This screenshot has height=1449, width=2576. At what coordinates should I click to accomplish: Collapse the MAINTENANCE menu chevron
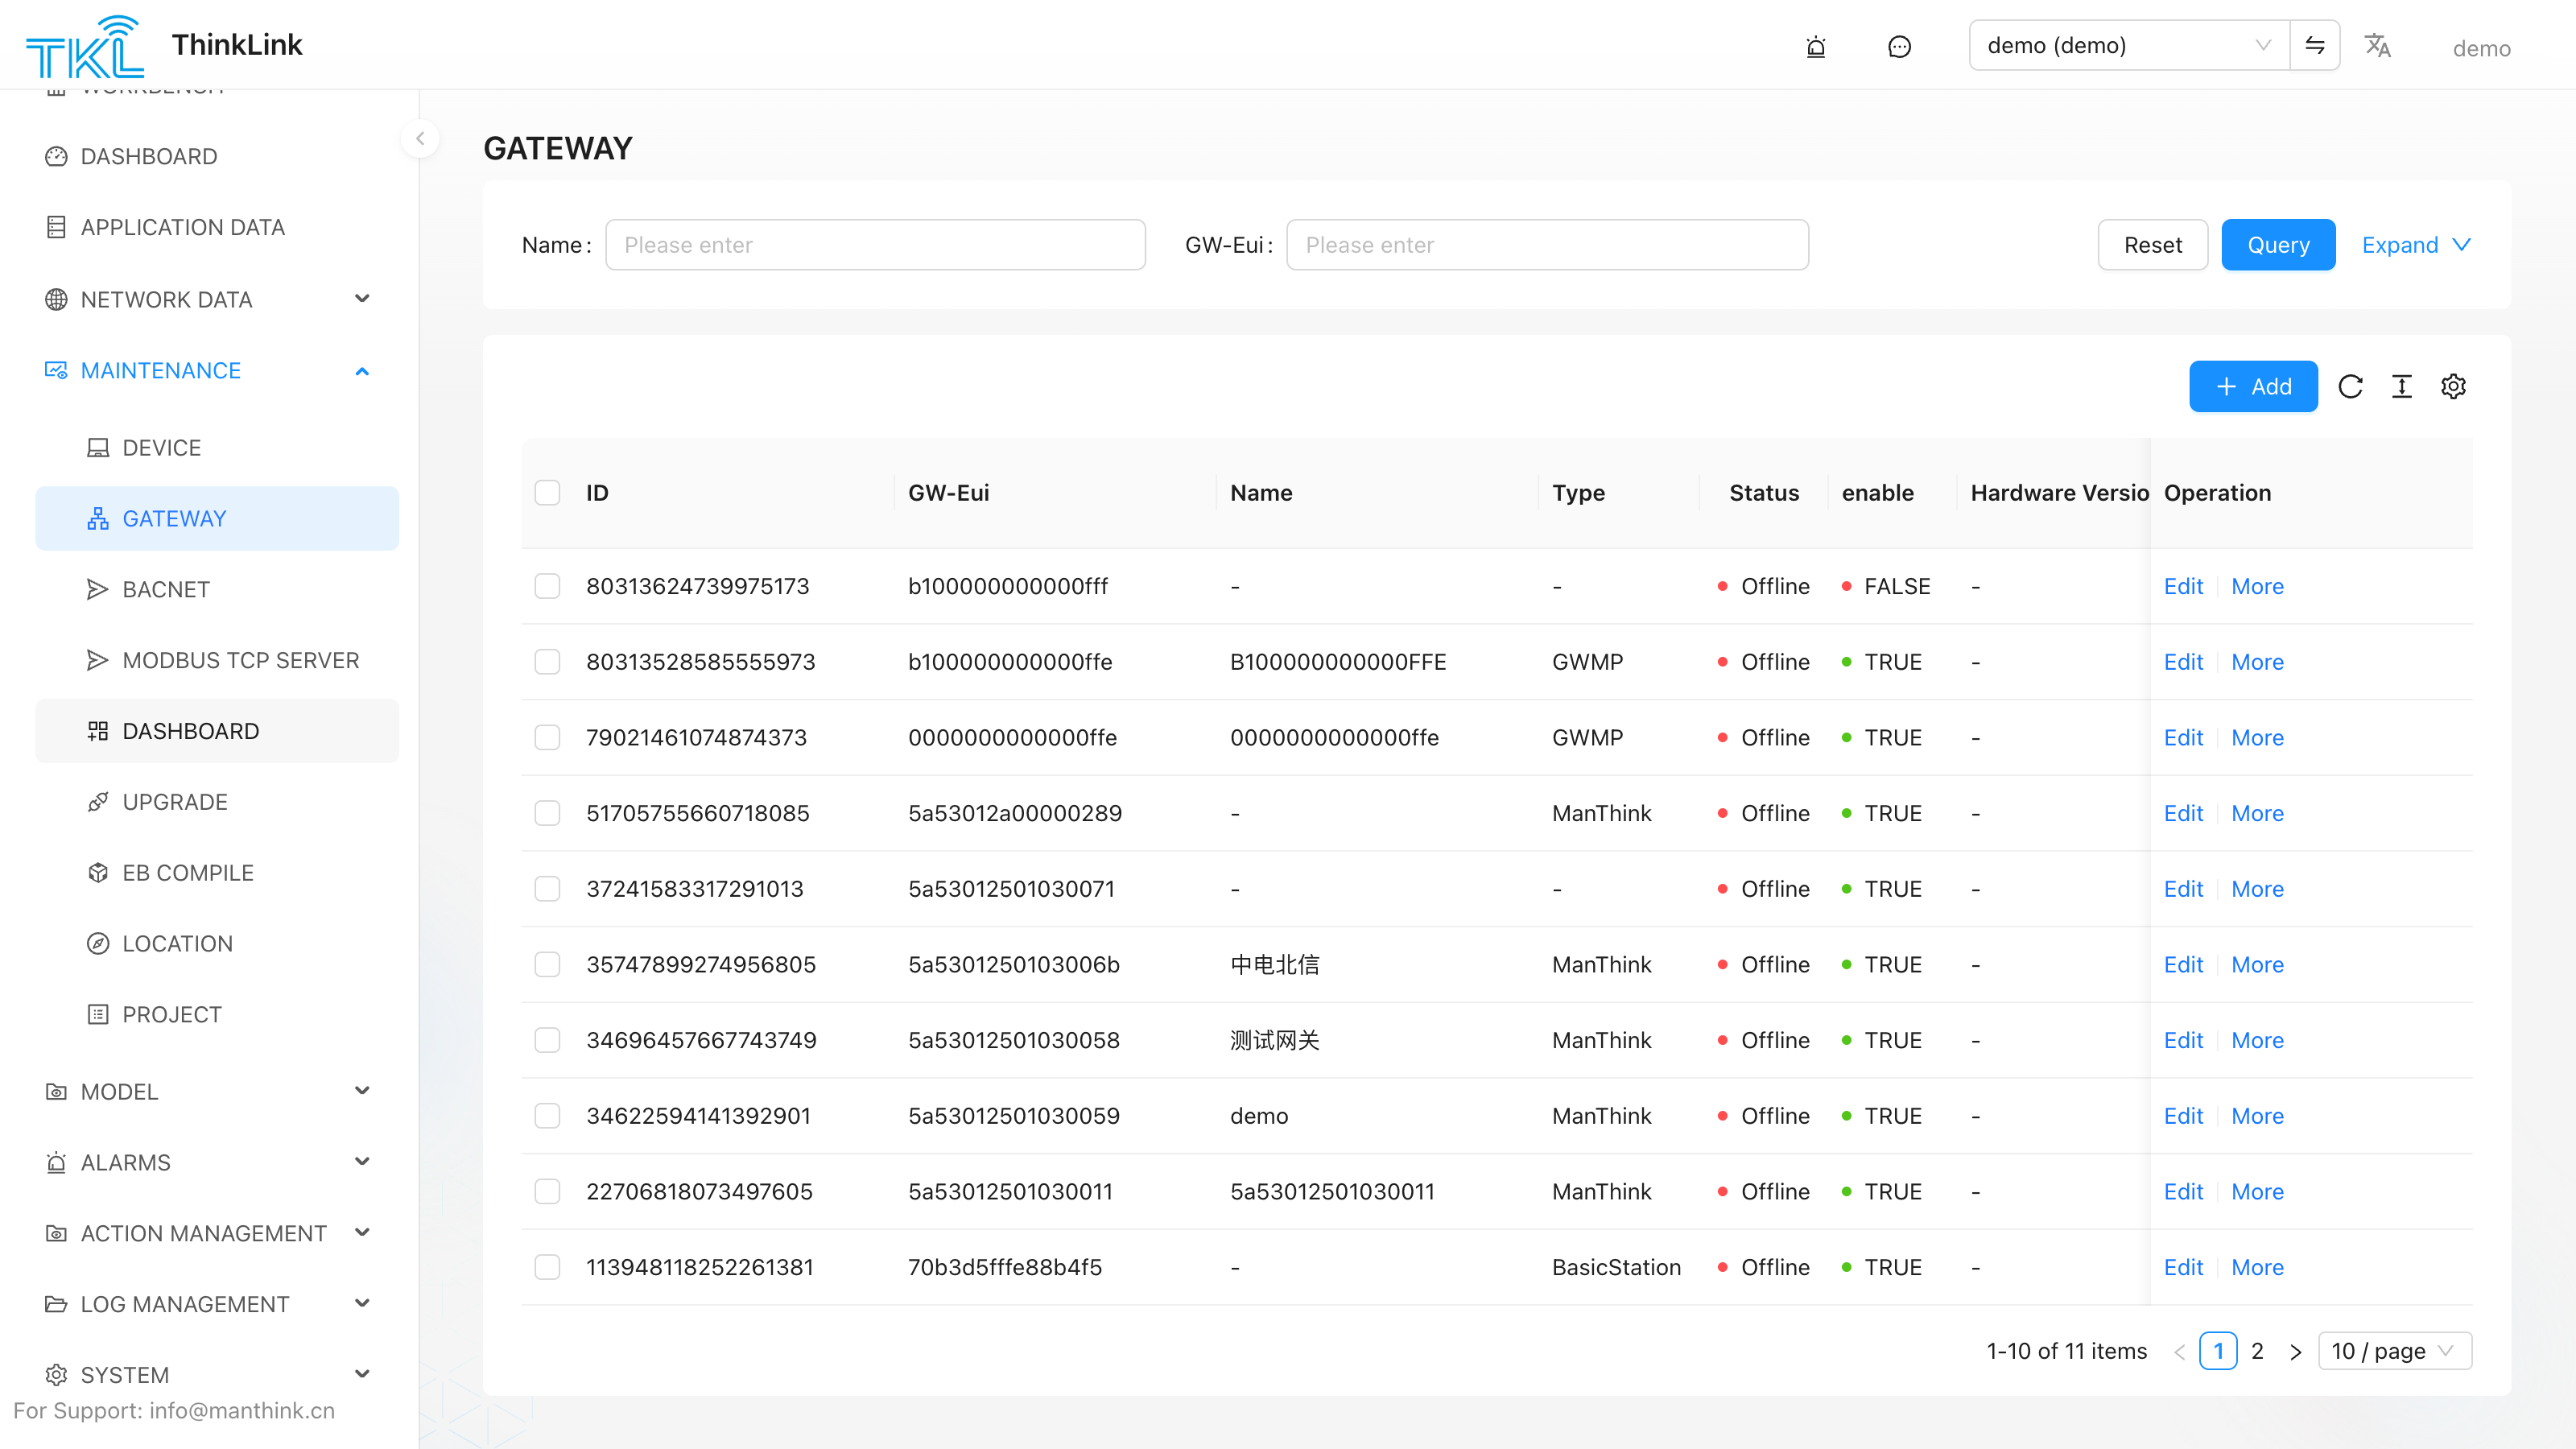(x=362, y=371)
